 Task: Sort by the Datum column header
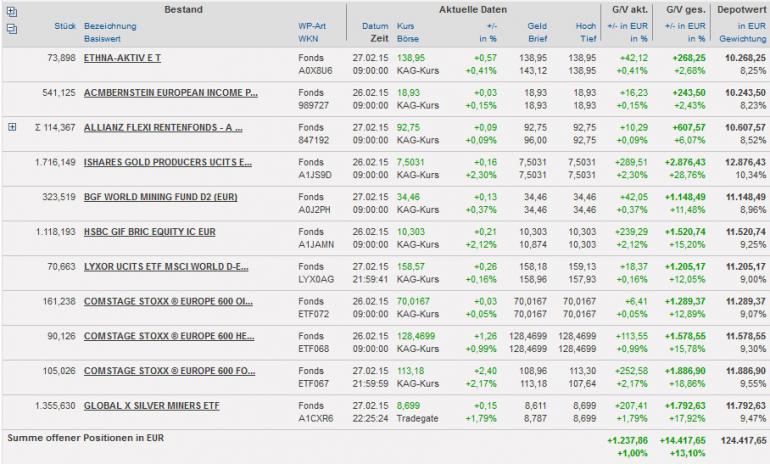click(x=375, y=25)
